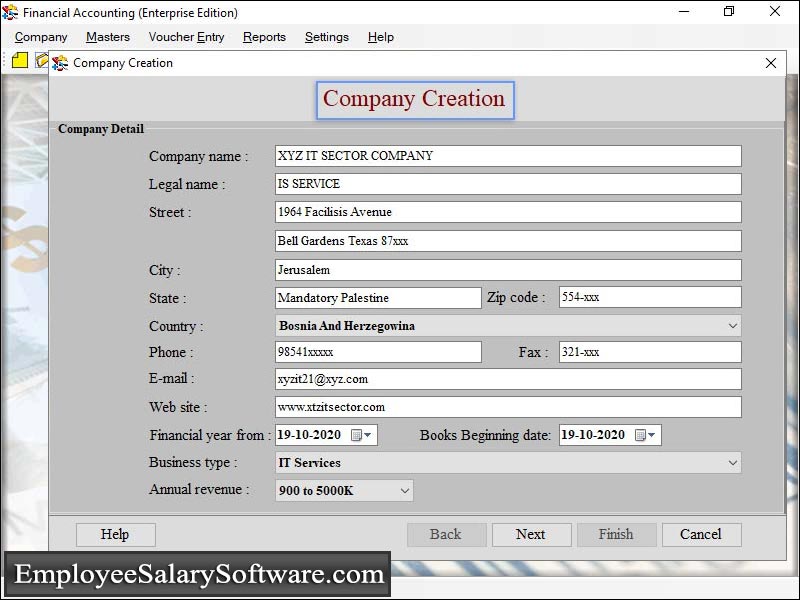The width and height of the screenshot is (800, 600).
Task: Open the Settings menu
Action: tap(327, 37)
